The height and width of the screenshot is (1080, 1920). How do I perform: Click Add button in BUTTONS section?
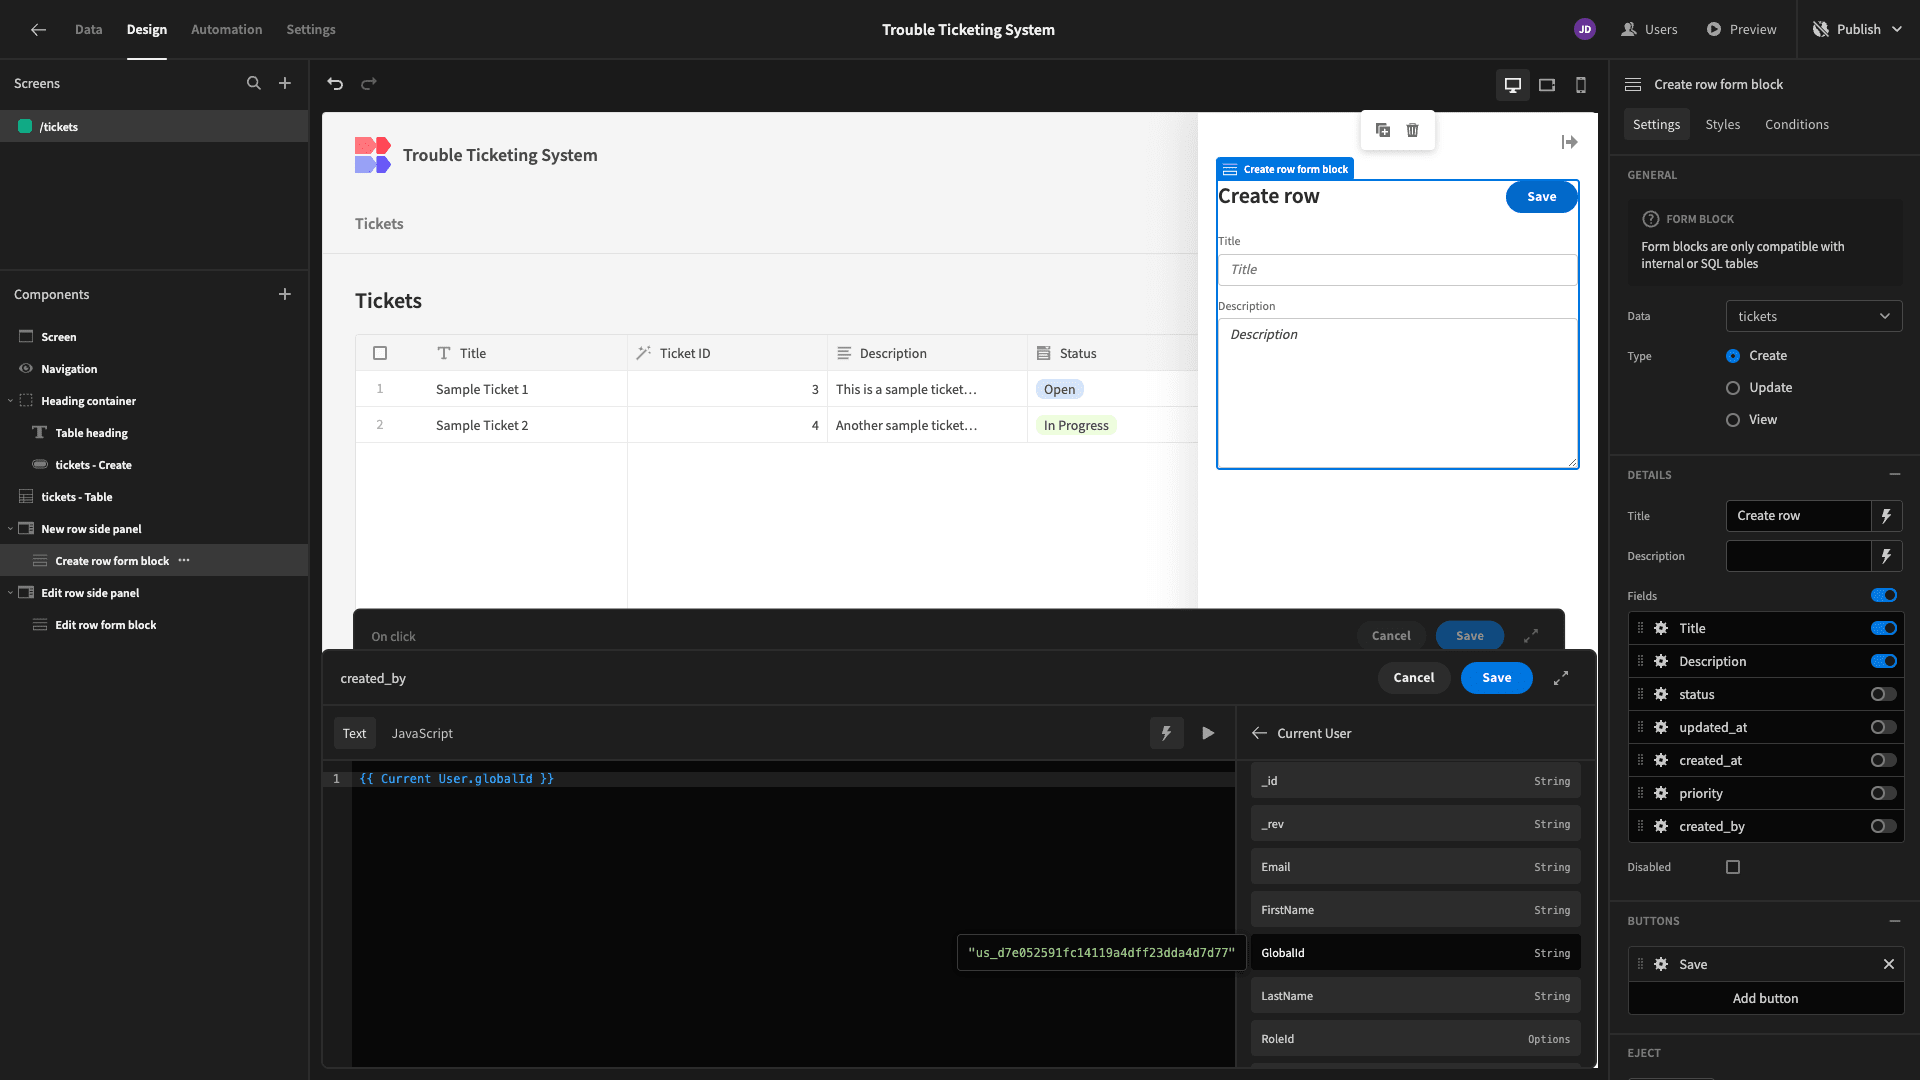pyautogui.click(x=1766, y=999)
